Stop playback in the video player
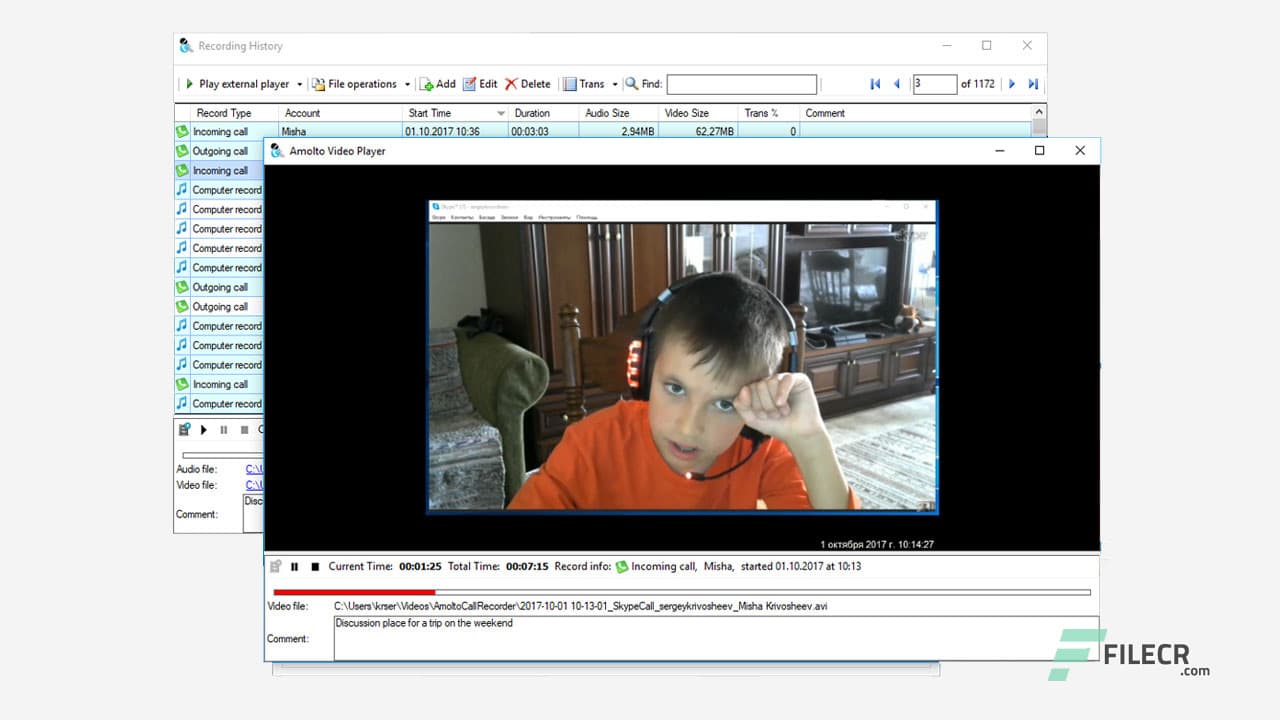Image resolution: width=1280 pixels, height=720 pixels. tap(316, 566)
